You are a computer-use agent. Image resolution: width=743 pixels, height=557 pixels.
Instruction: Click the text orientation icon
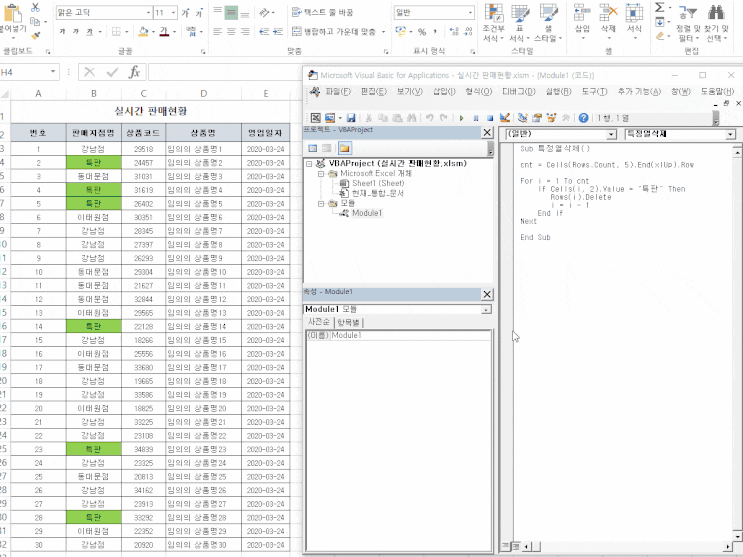(265, 12)
